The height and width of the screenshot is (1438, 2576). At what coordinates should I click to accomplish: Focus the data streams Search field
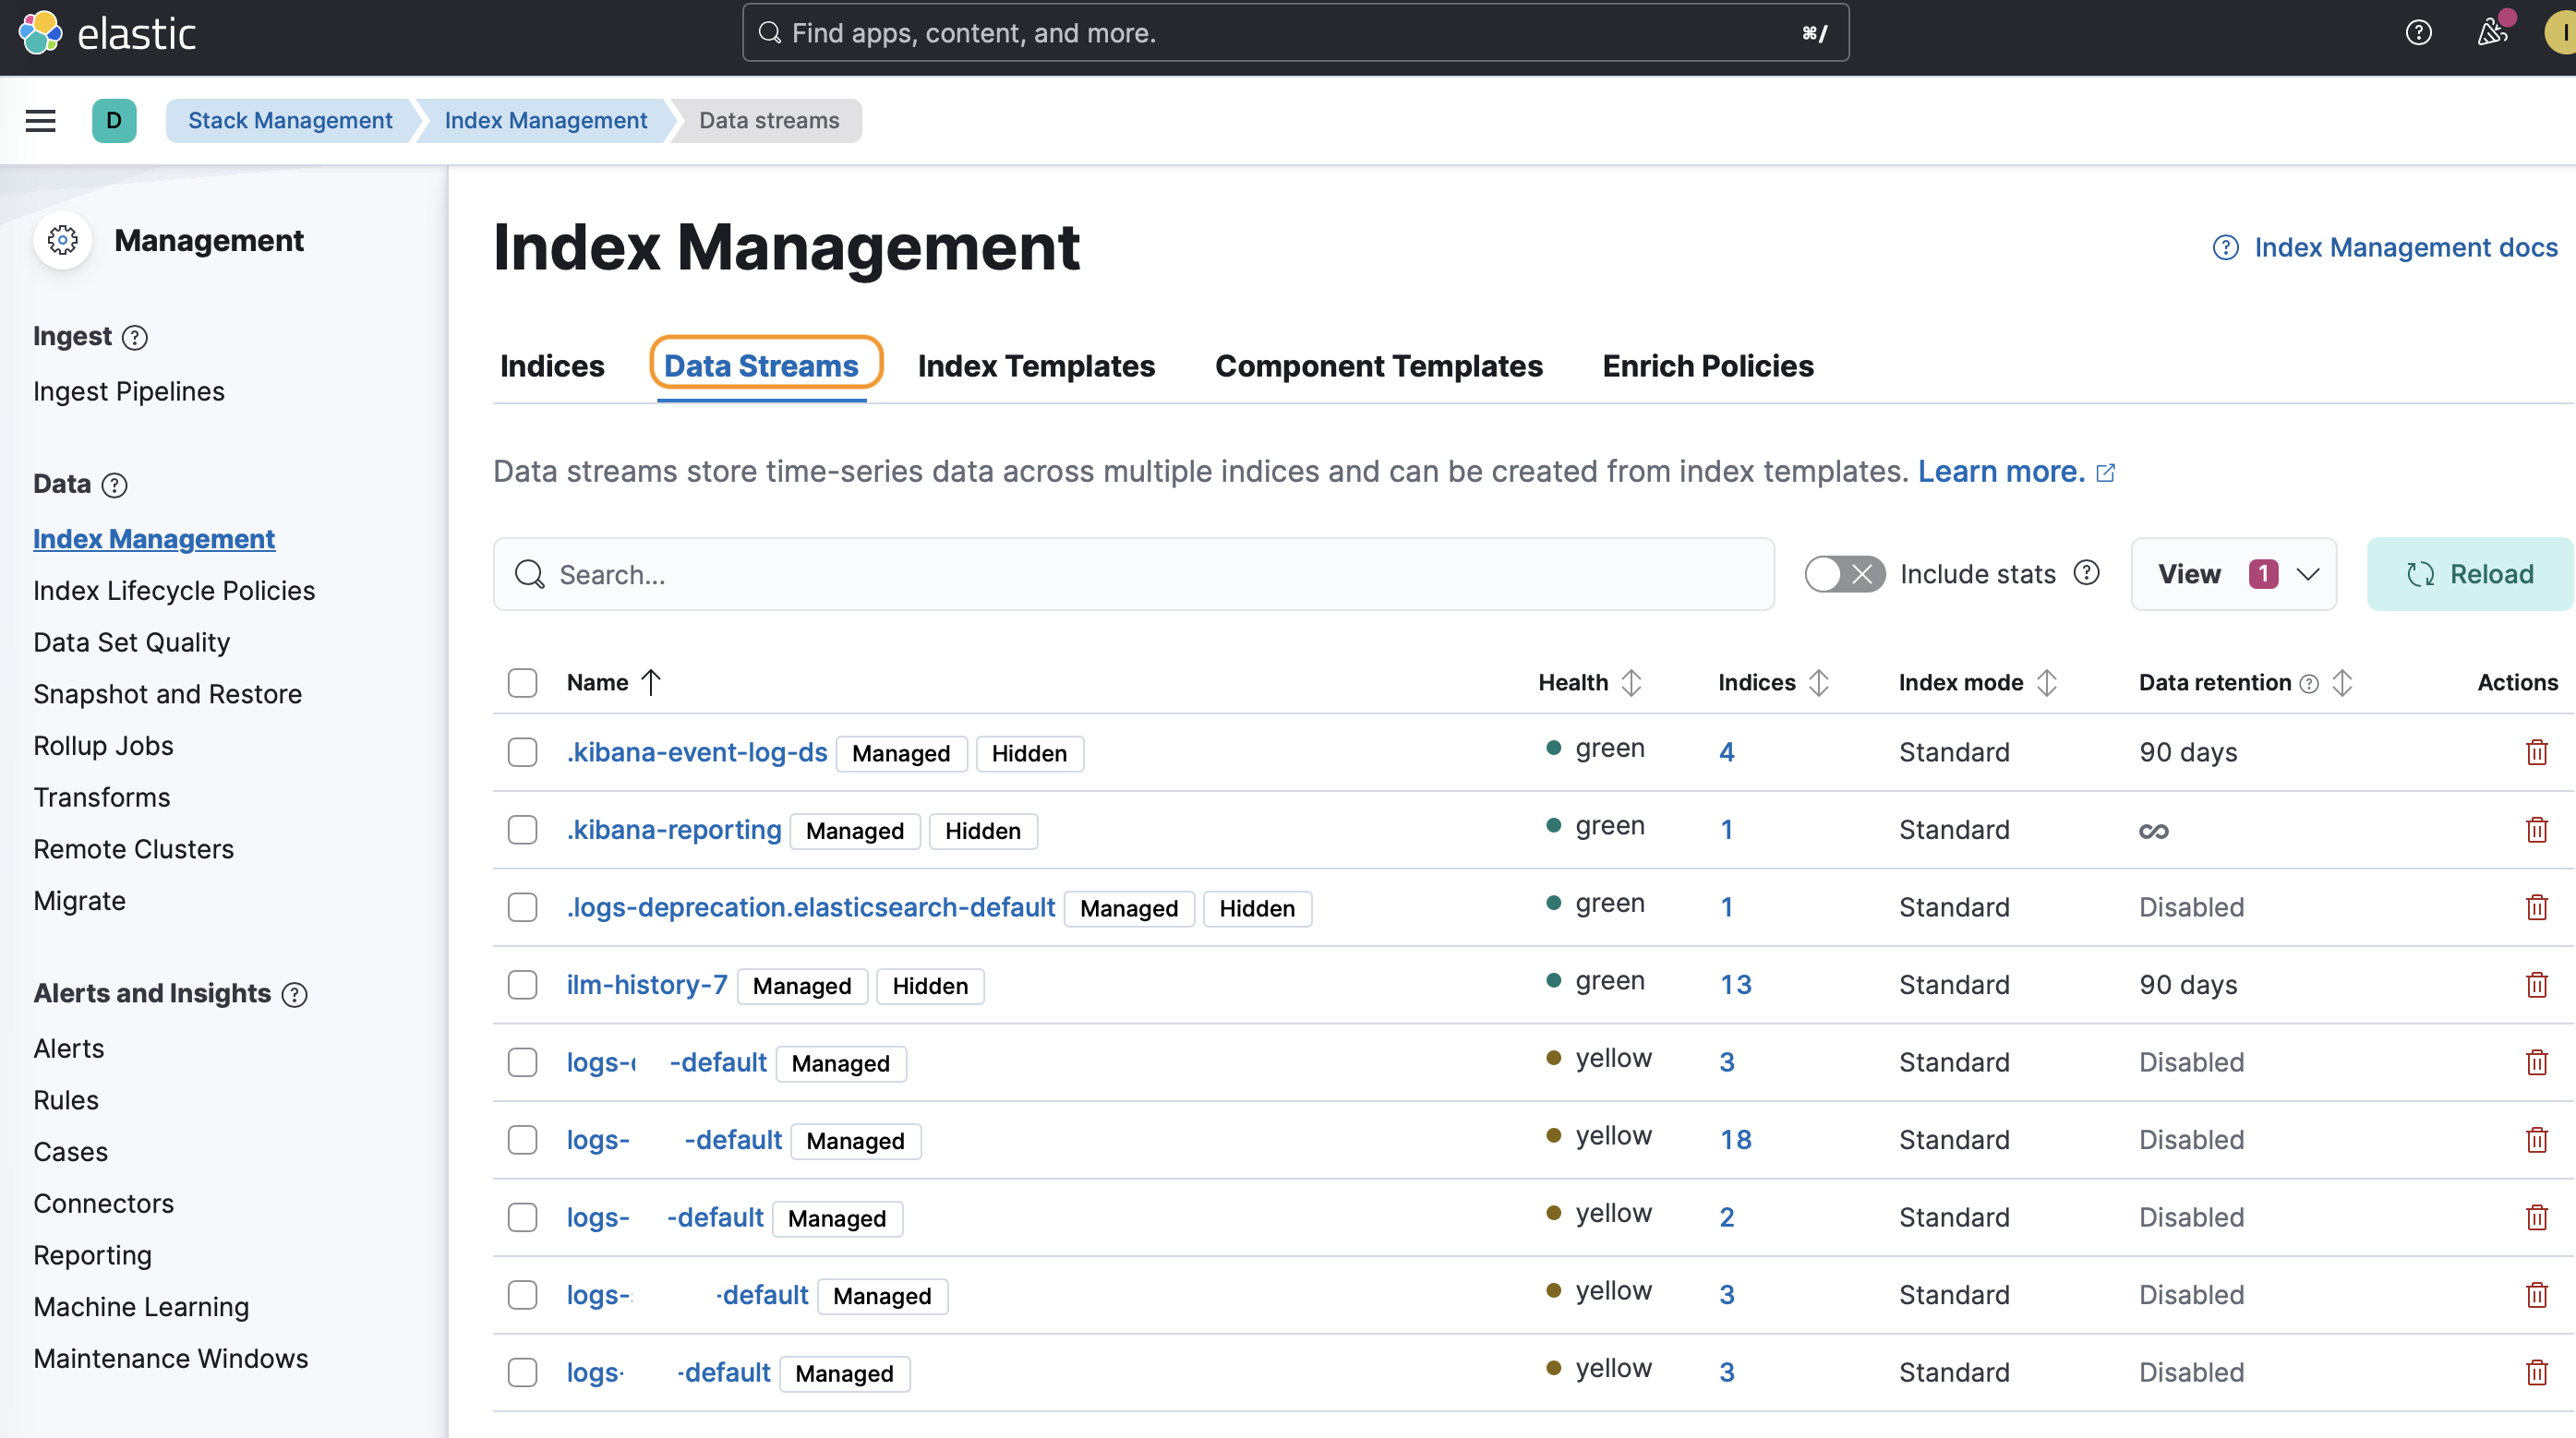click(1133, 574)
